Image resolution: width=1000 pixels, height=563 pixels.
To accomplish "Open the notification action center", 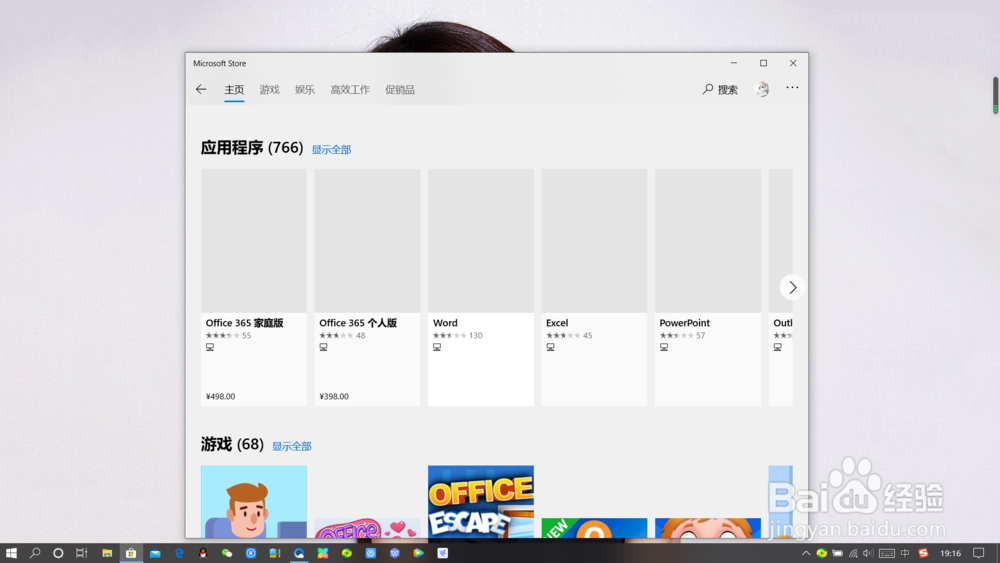I will tap(978, 553).
